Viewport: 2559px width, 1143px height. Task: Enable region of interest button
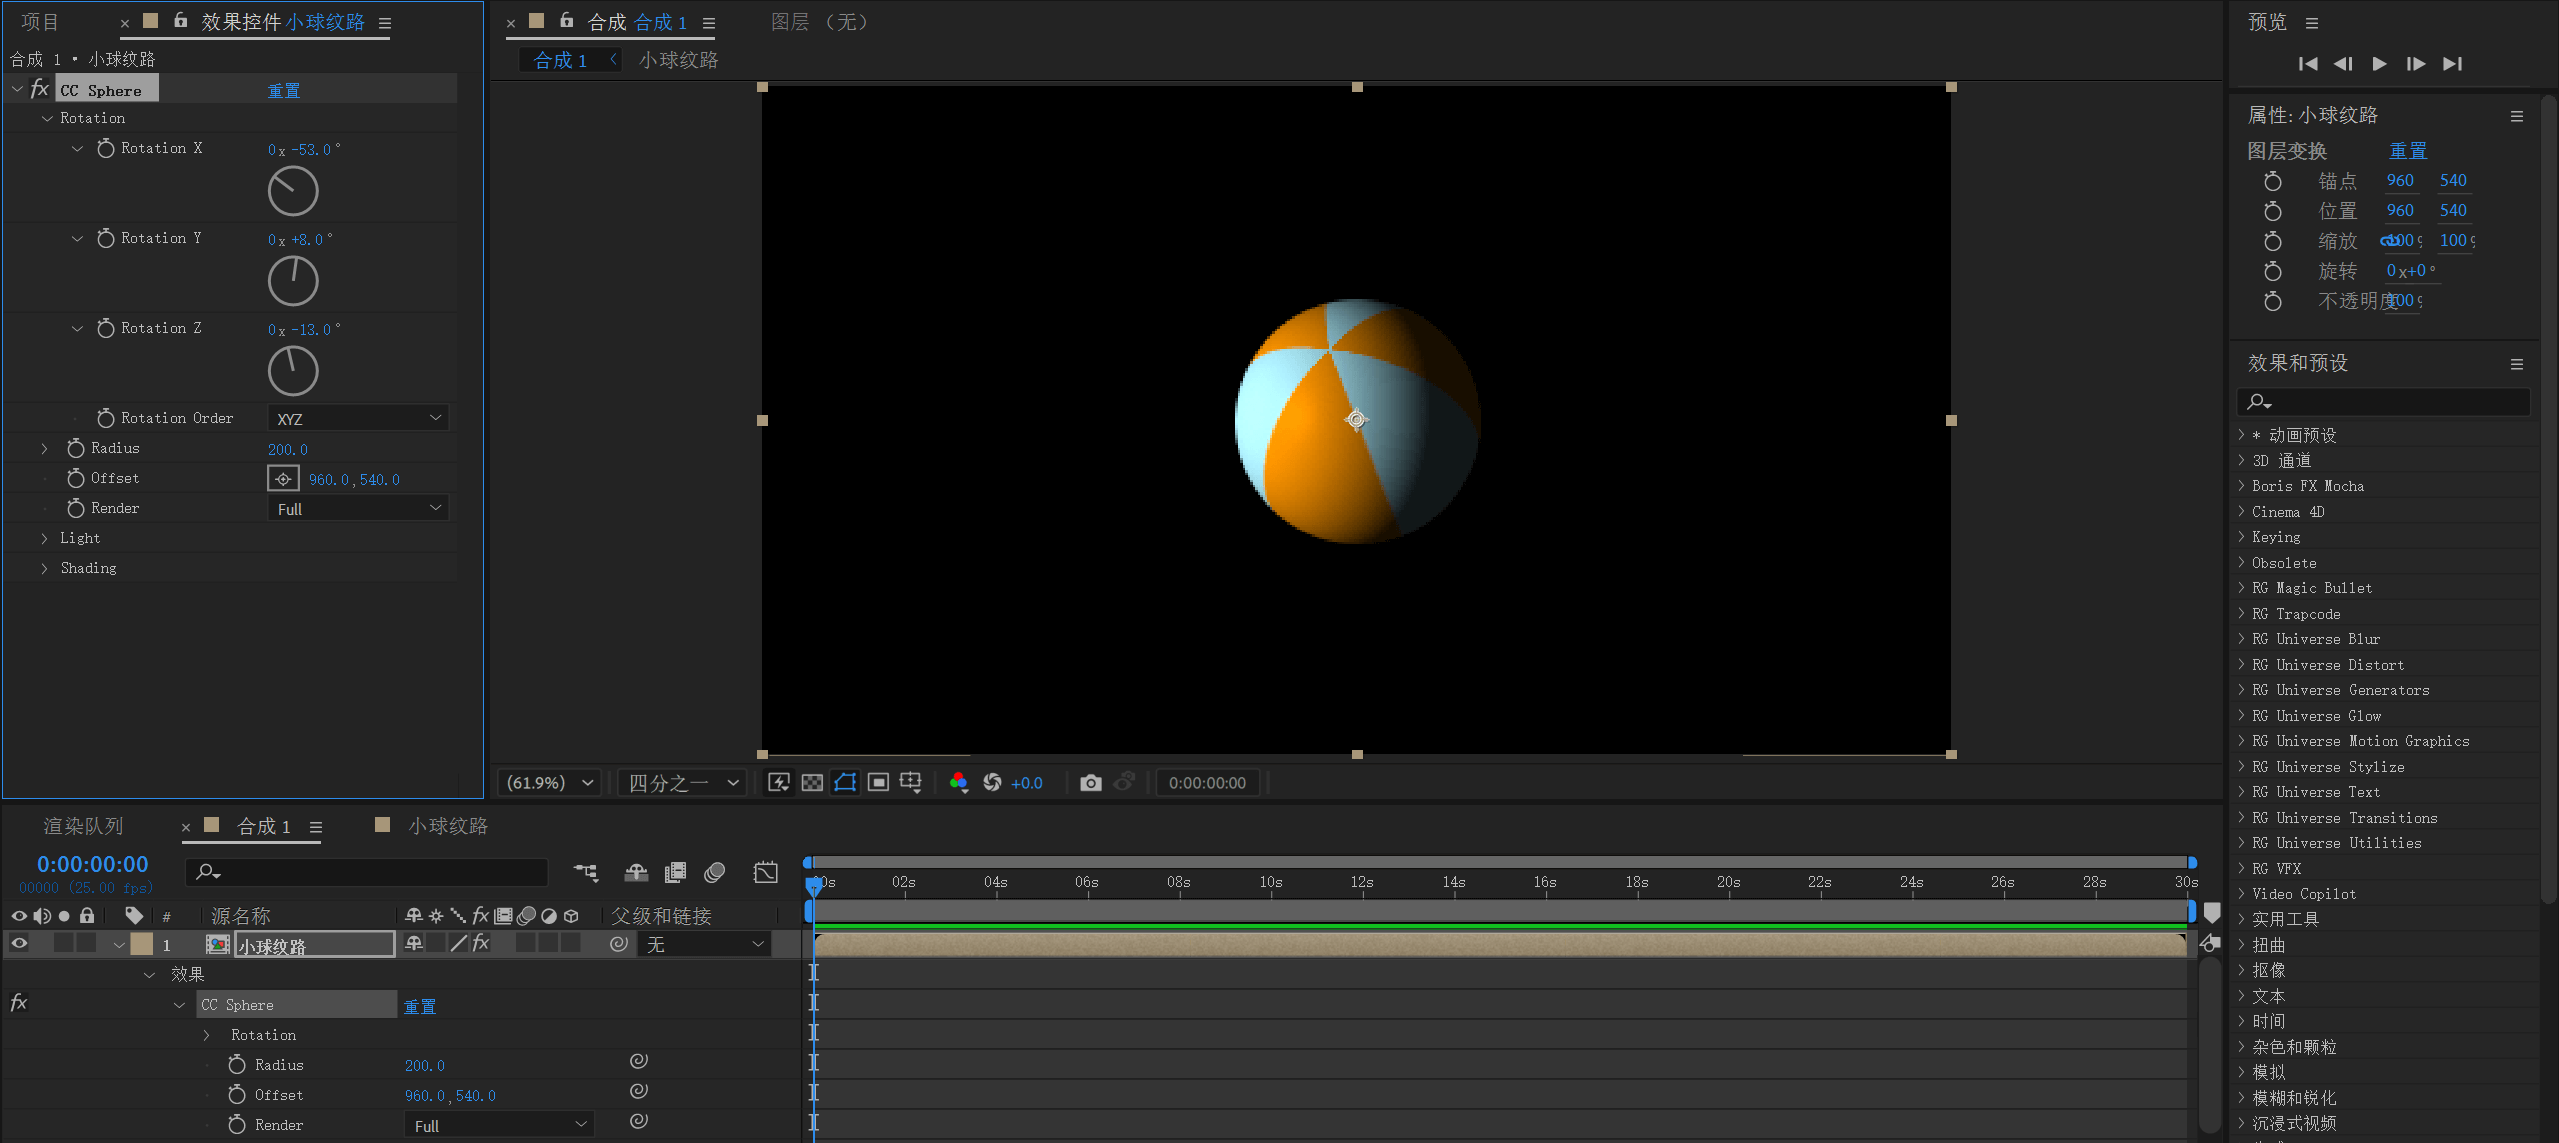(x=878, y=782)
